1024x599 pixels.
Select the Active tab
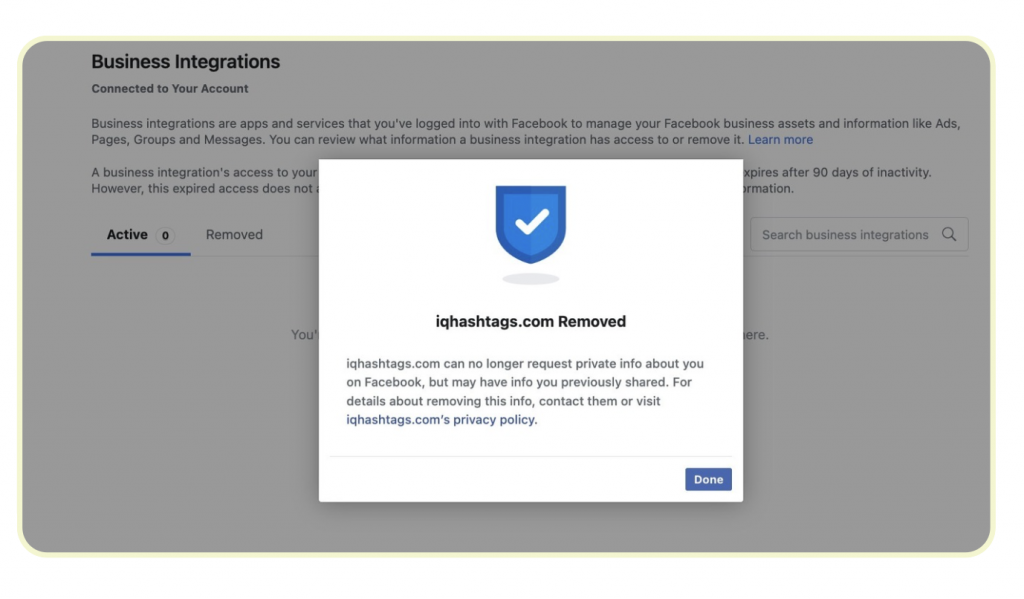click(127, 235)
